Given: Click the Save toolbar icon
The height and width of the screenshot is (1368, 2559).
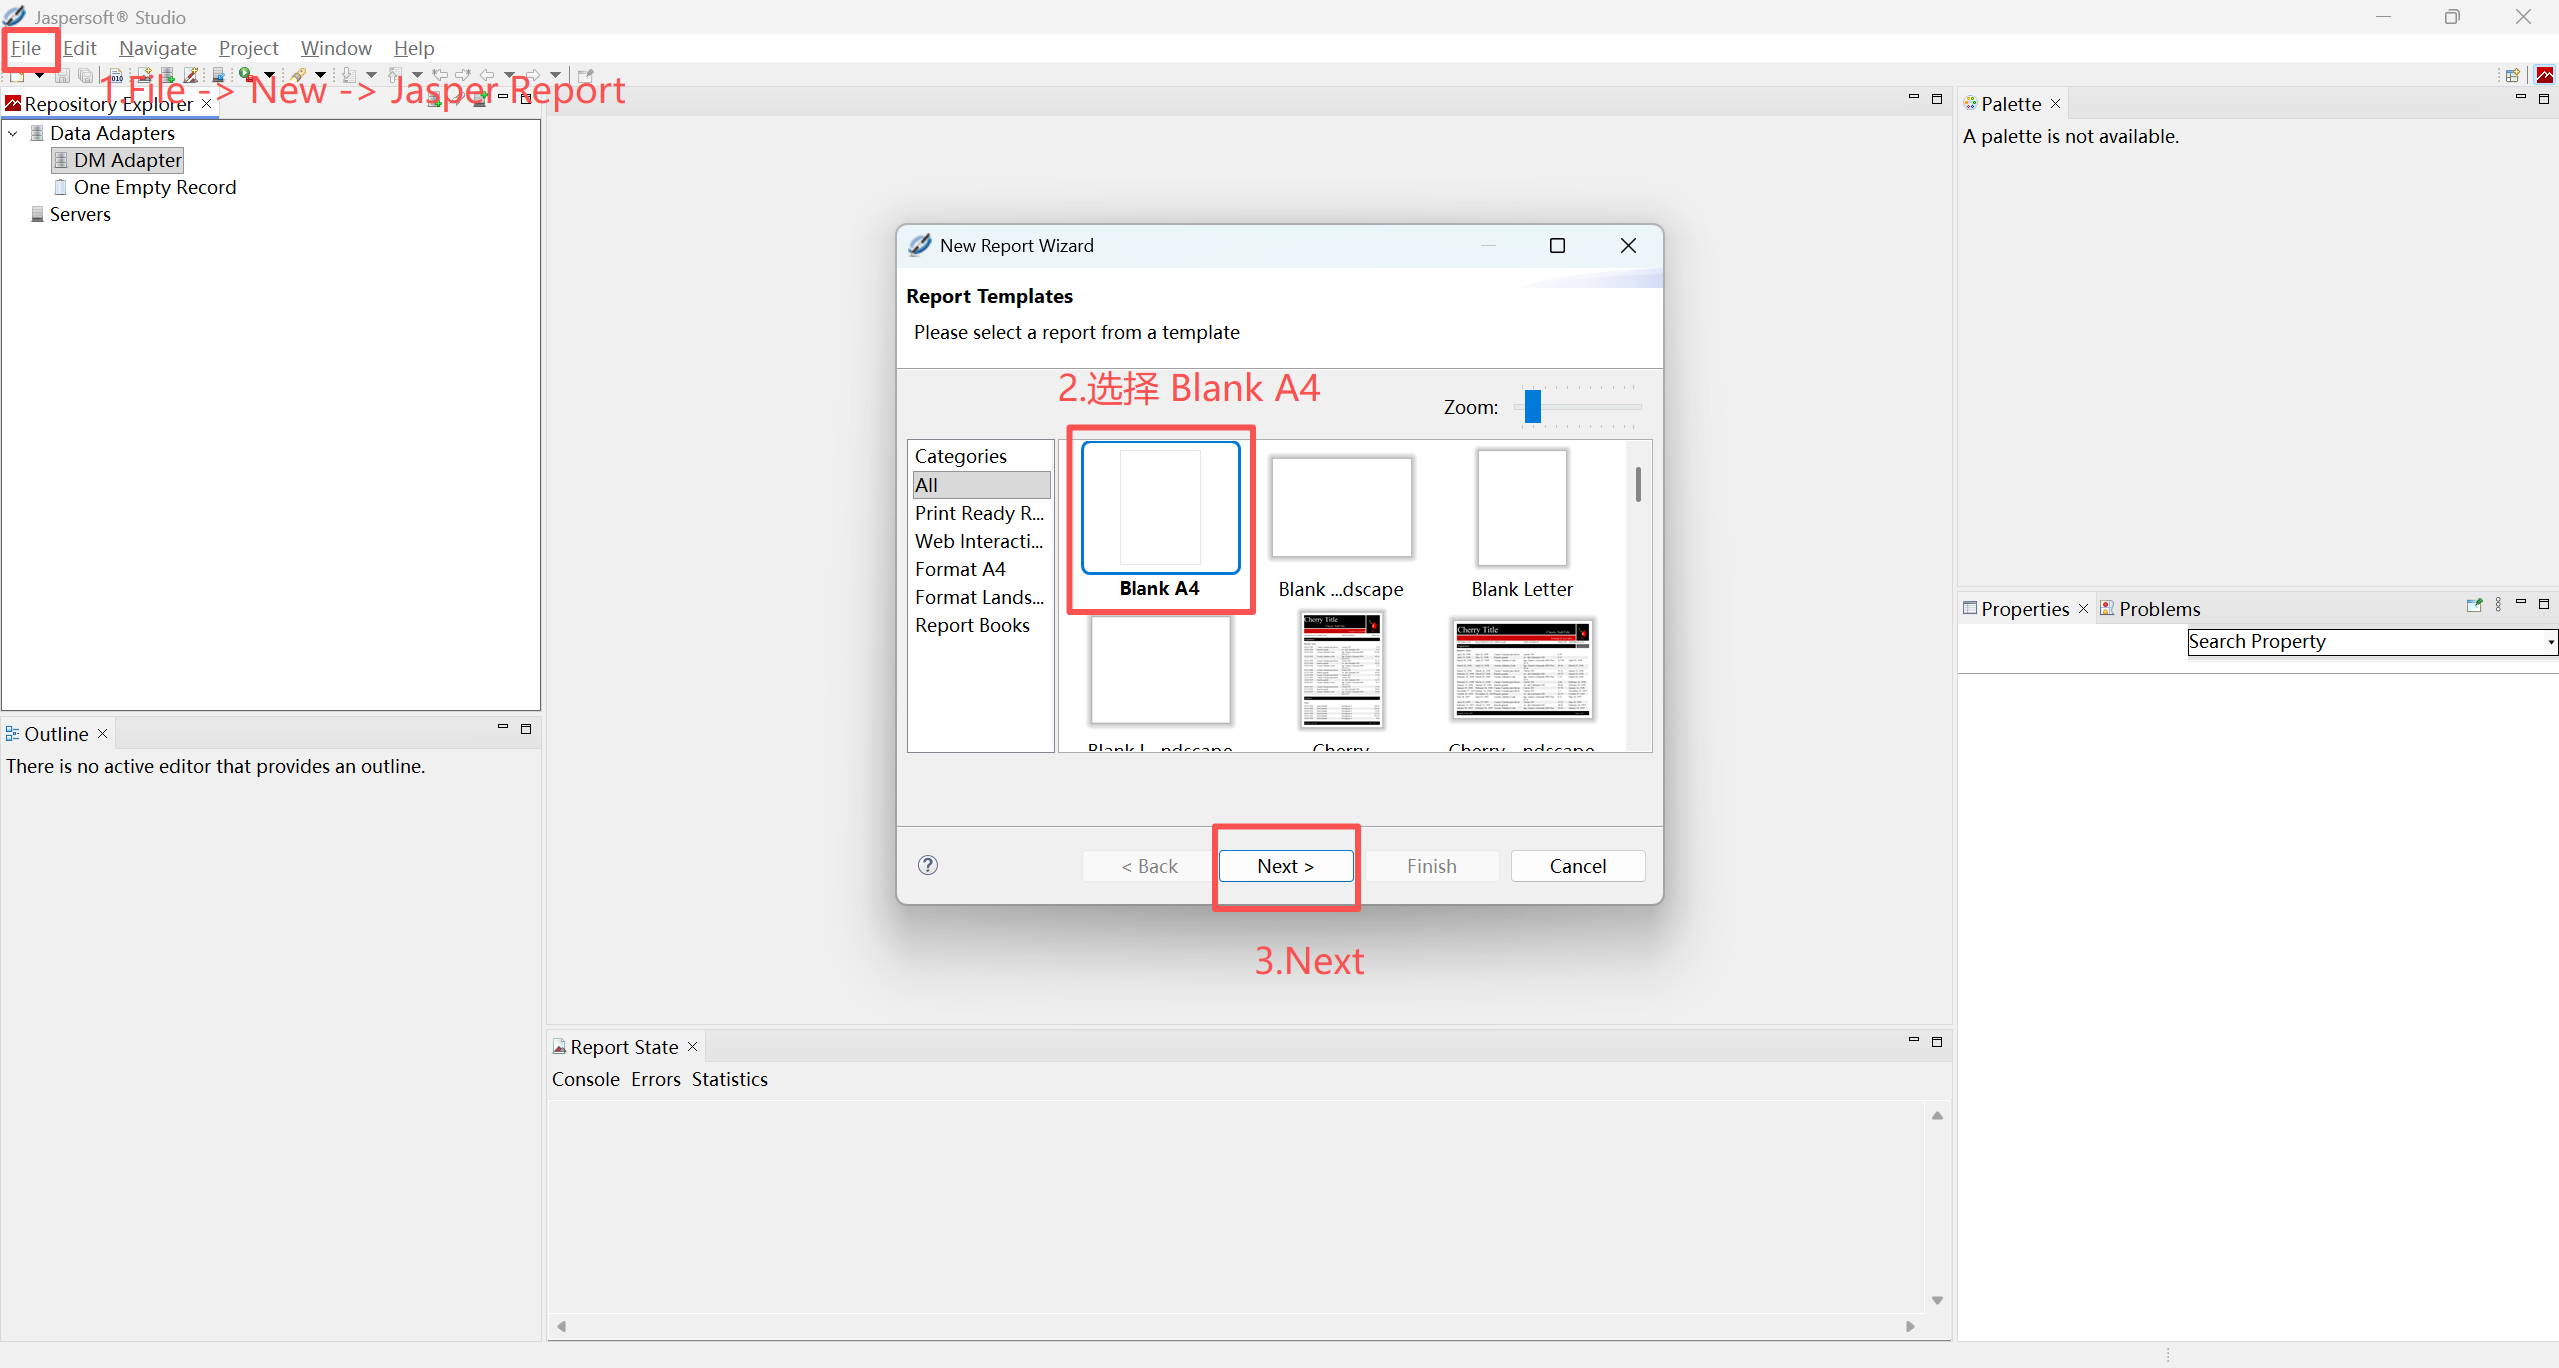Looking at the screenshot, I should [x=62, y=76].
